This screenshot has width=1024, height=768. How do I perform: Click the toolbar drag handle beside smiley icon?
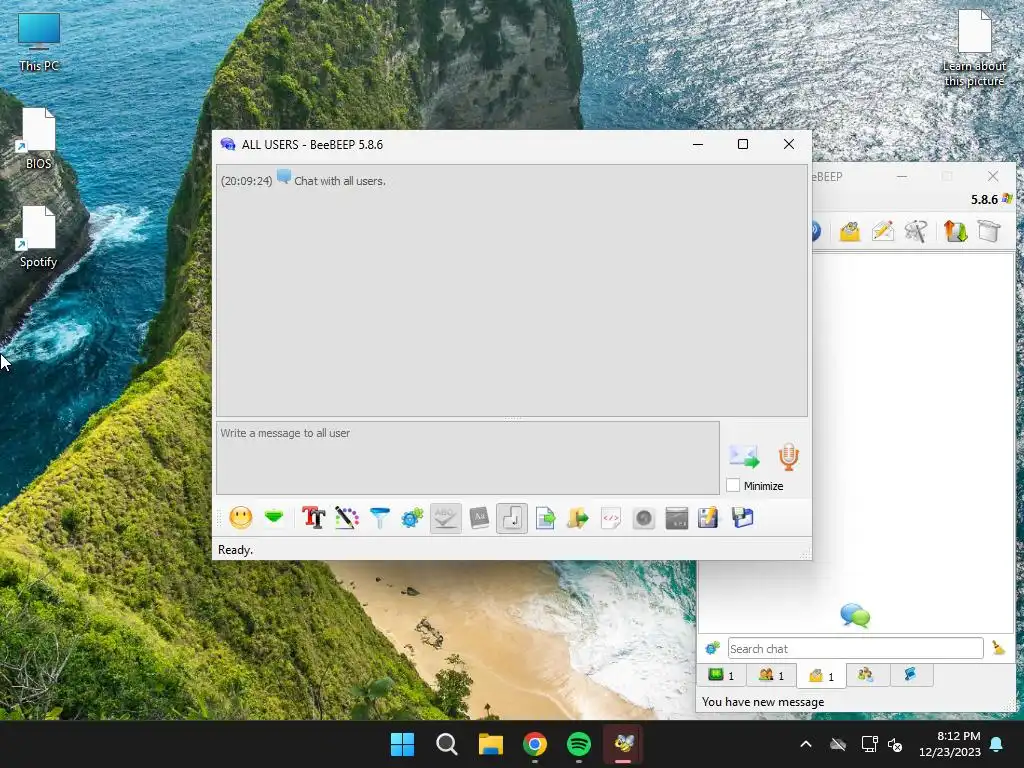pyautogui.click(x=220, y=519)
